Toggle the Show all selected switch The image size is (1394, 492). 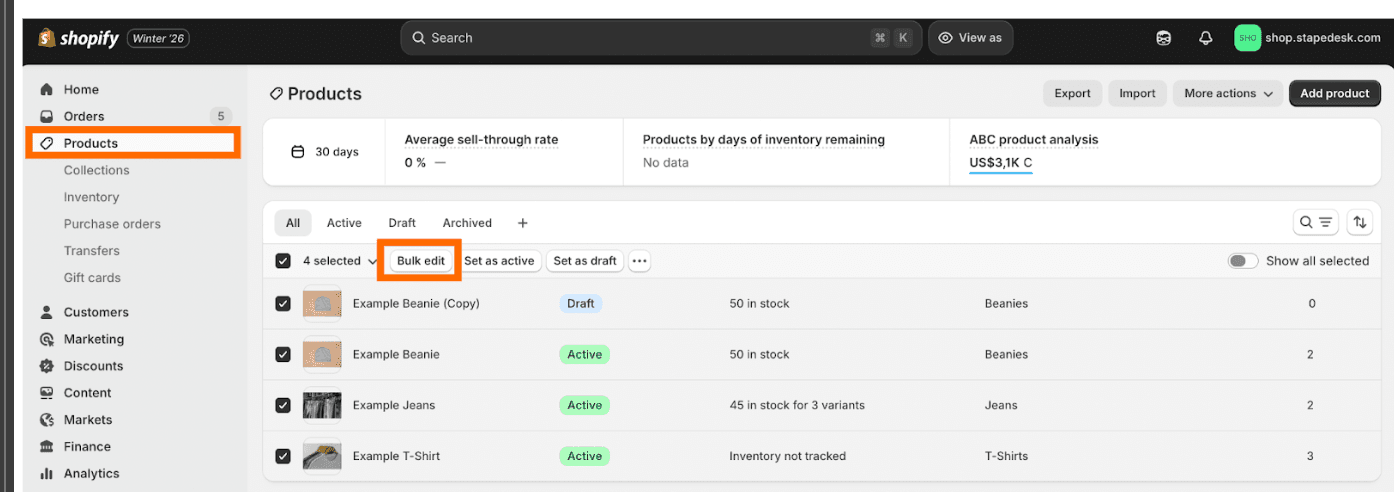[1243, 261]
